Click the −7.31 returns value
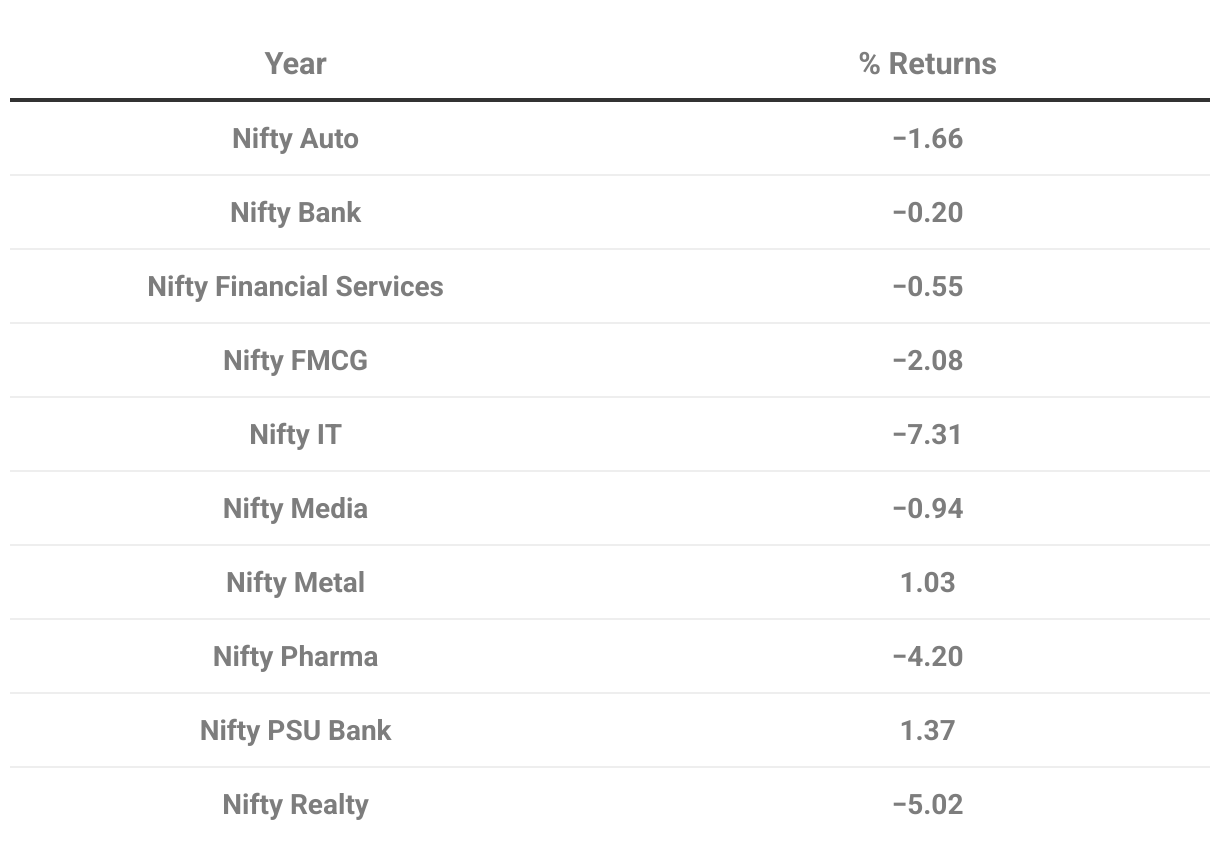 pos(927,434)
